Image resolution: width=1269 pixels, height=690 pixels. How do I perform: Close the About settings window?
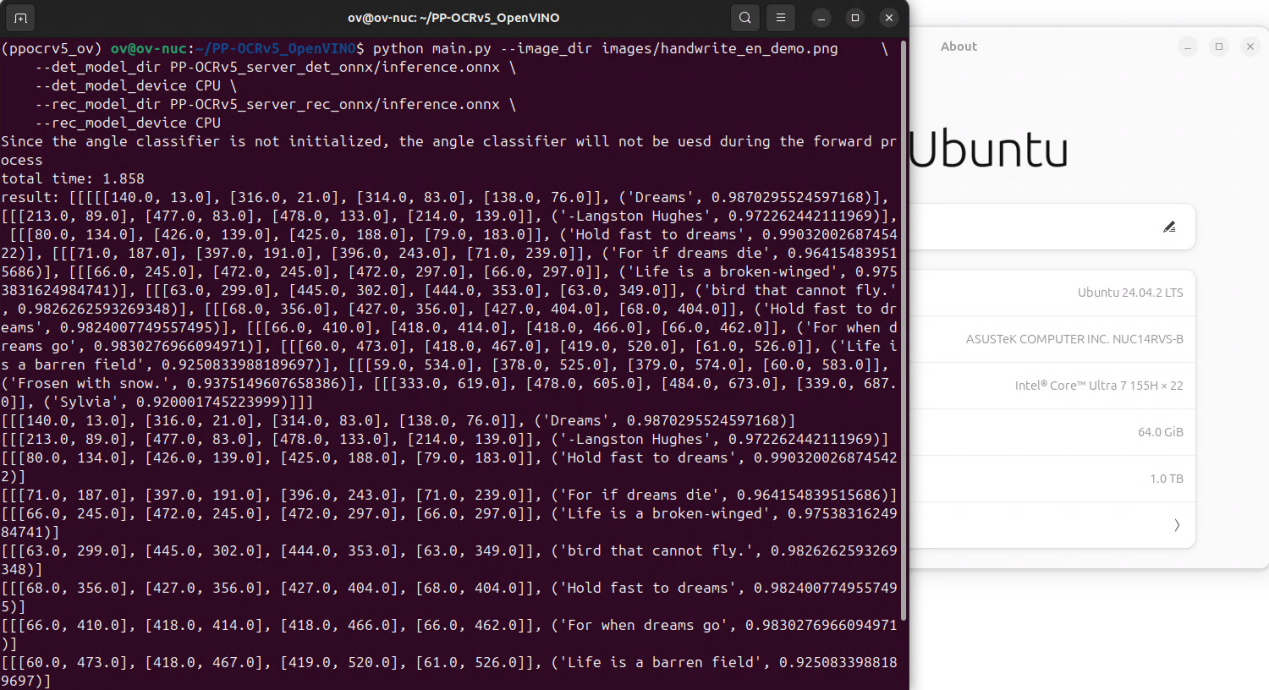[1249, 47]
